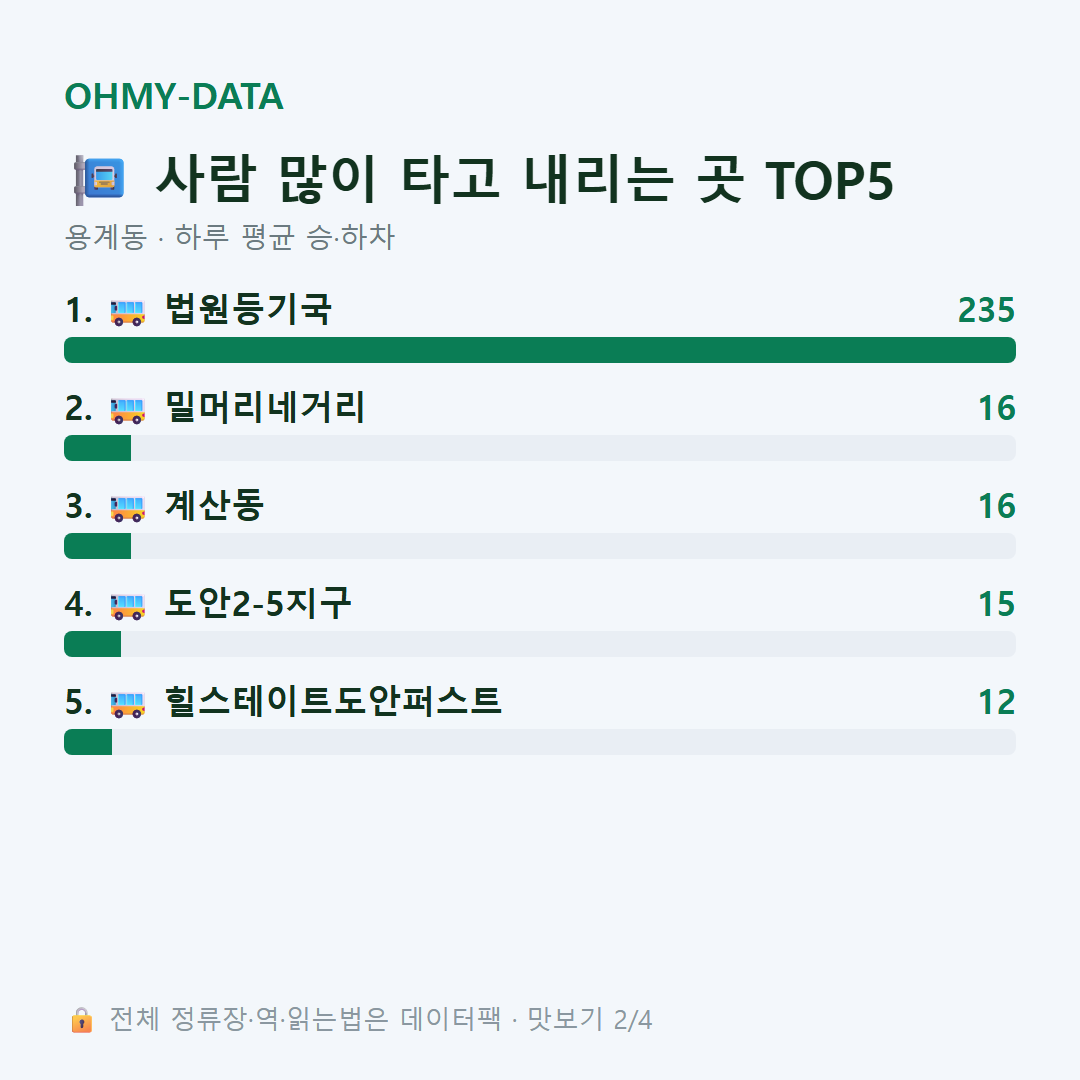Click the OHMY-DATA brand label

(174, 96)
